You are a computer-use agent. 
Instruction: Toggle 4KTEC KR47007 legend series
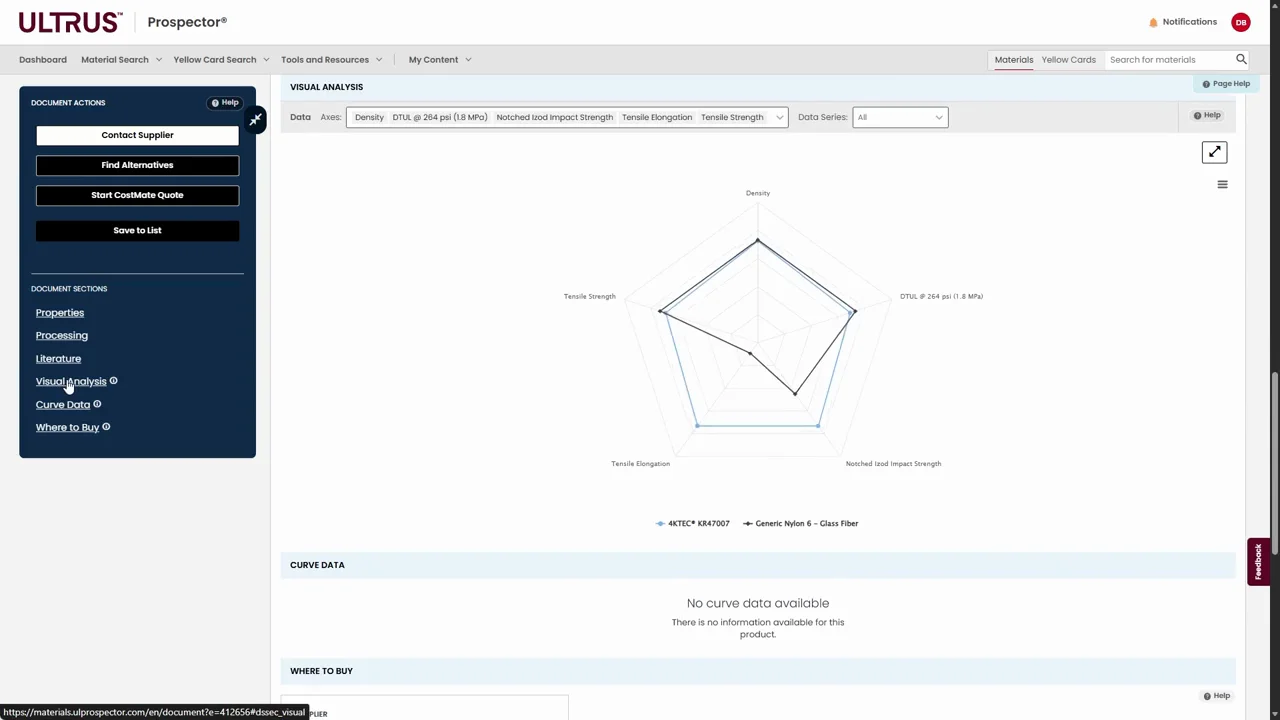693,523
